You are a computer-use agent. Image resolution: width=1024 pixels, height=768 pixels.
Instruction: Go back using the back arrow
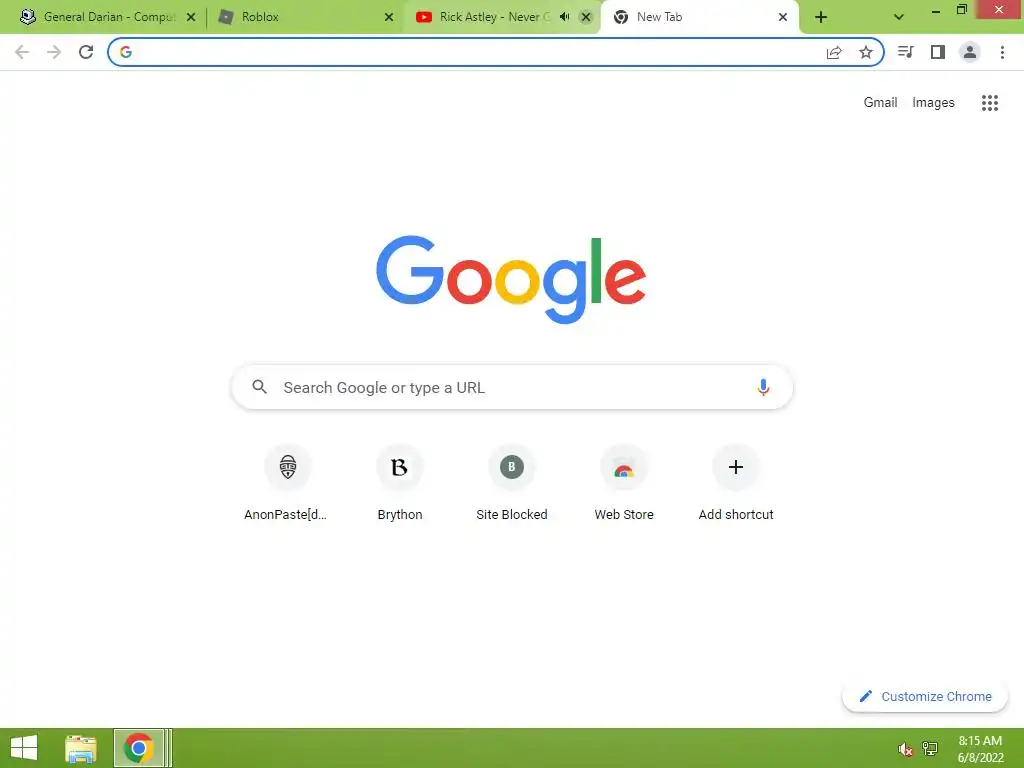coord(22,52)
